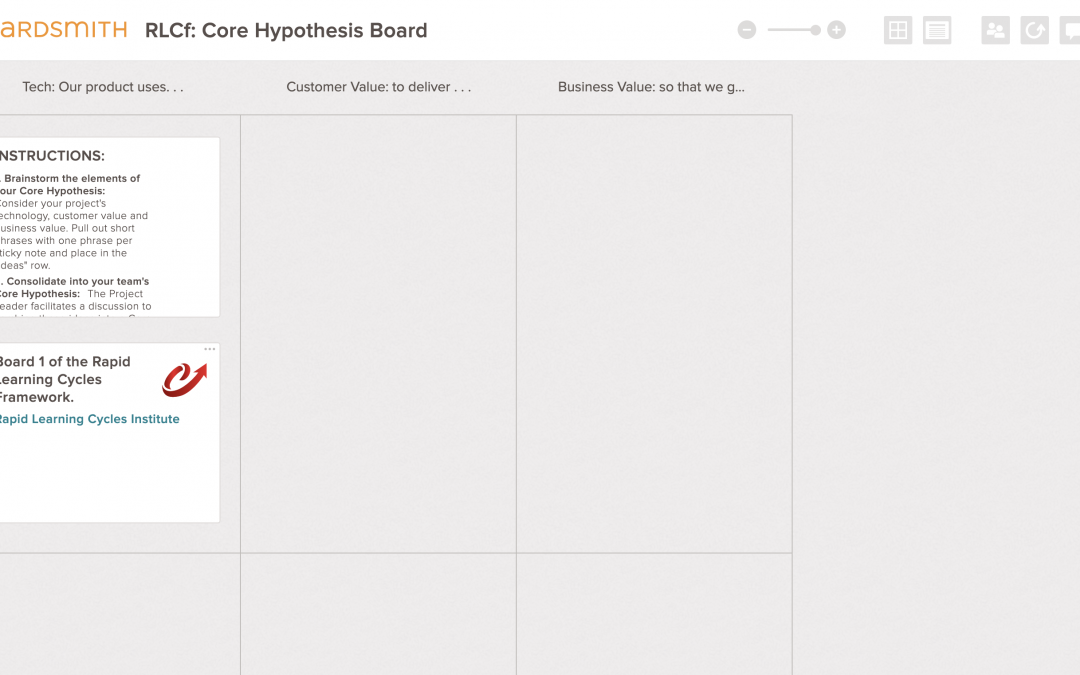Open the comments chat icon

pos(1070,30)
